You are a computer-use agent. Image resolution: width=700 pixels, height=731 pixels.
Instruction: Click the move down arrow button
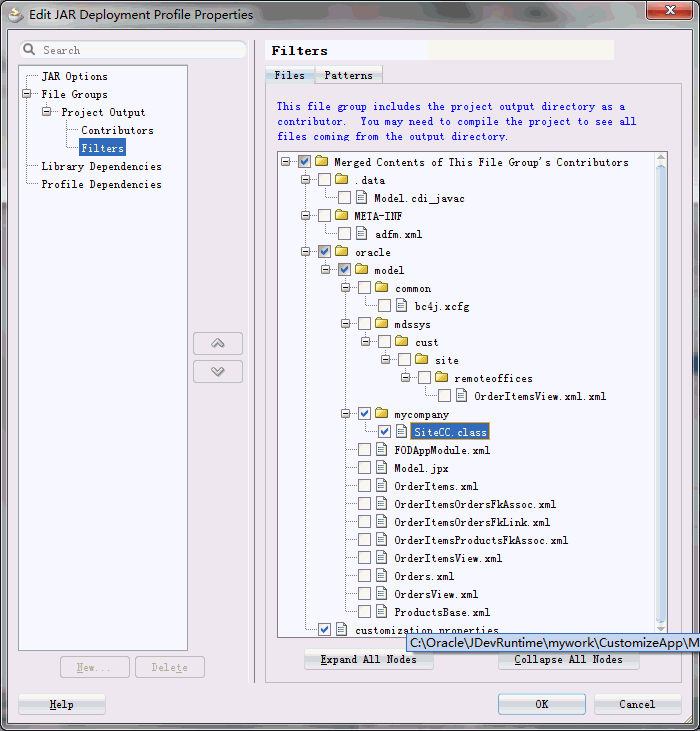(218, 372)
